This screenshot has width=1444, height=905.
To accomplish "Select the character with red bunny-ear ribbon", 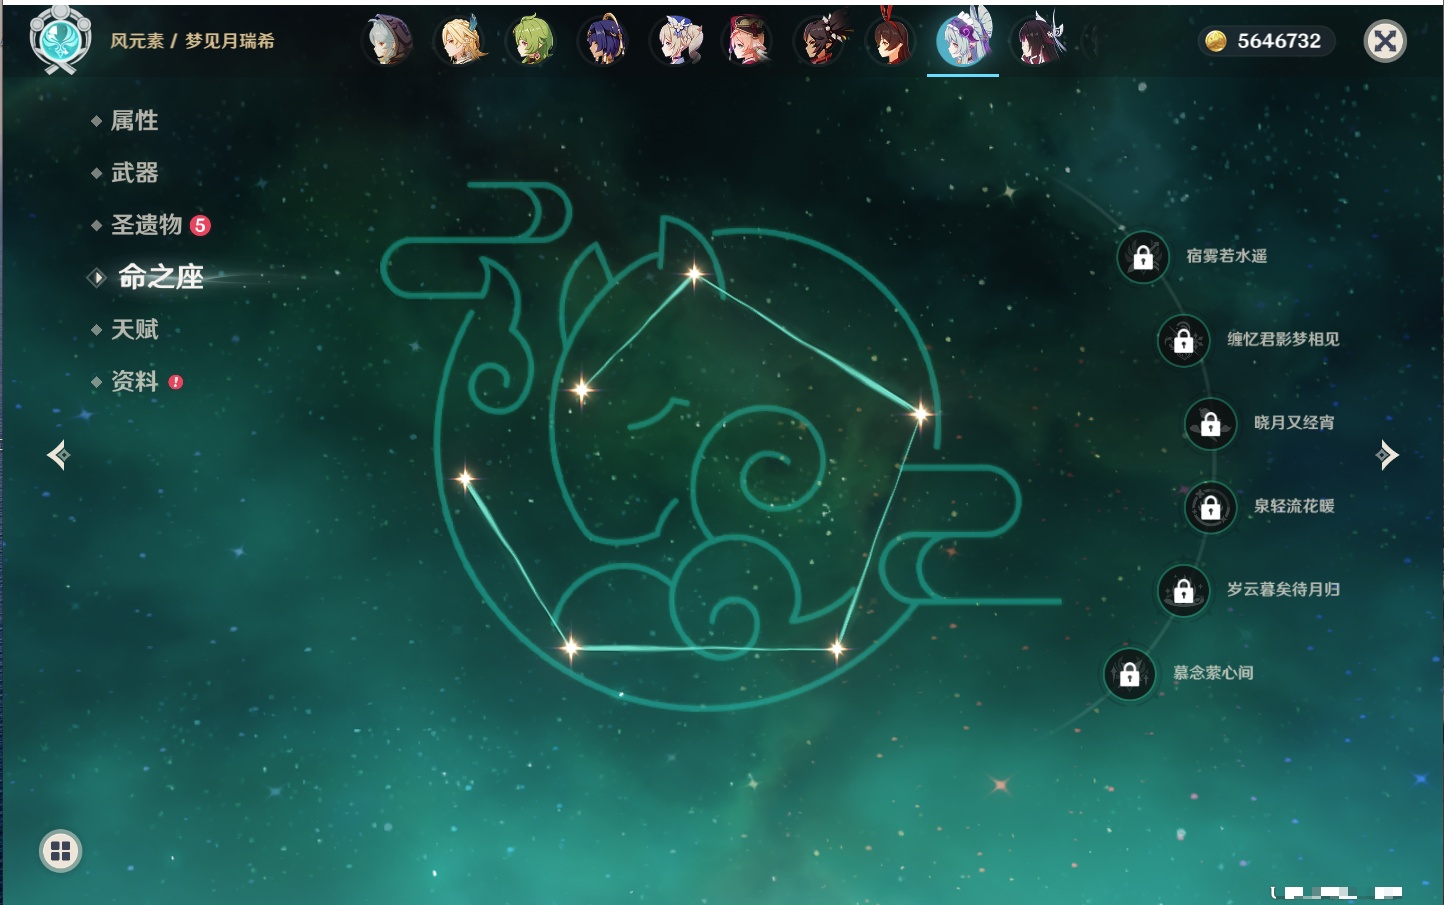I will [x=891, y=39].
